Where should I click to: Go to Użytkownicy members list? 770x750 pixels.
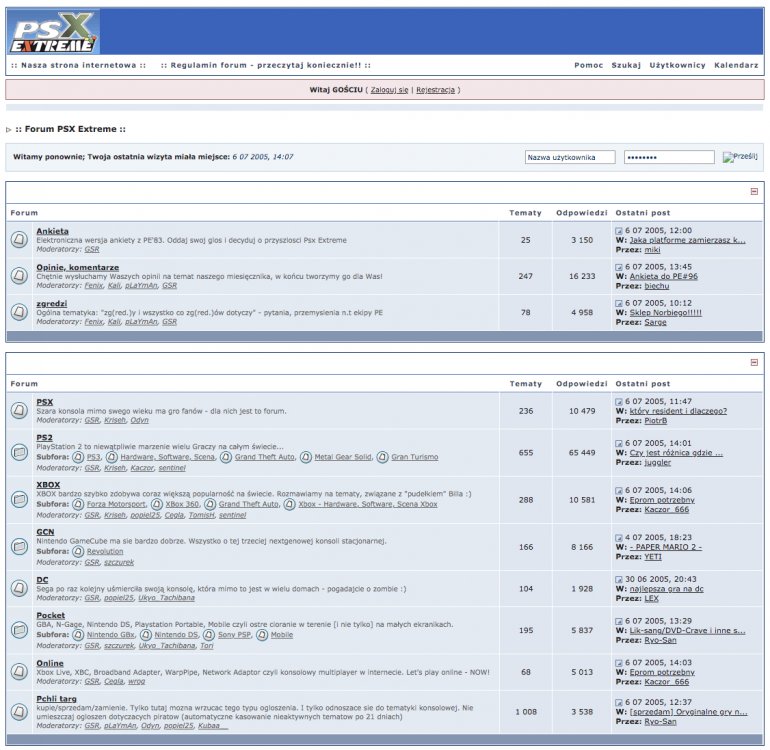pyautogui.click(x=677, y=65)
